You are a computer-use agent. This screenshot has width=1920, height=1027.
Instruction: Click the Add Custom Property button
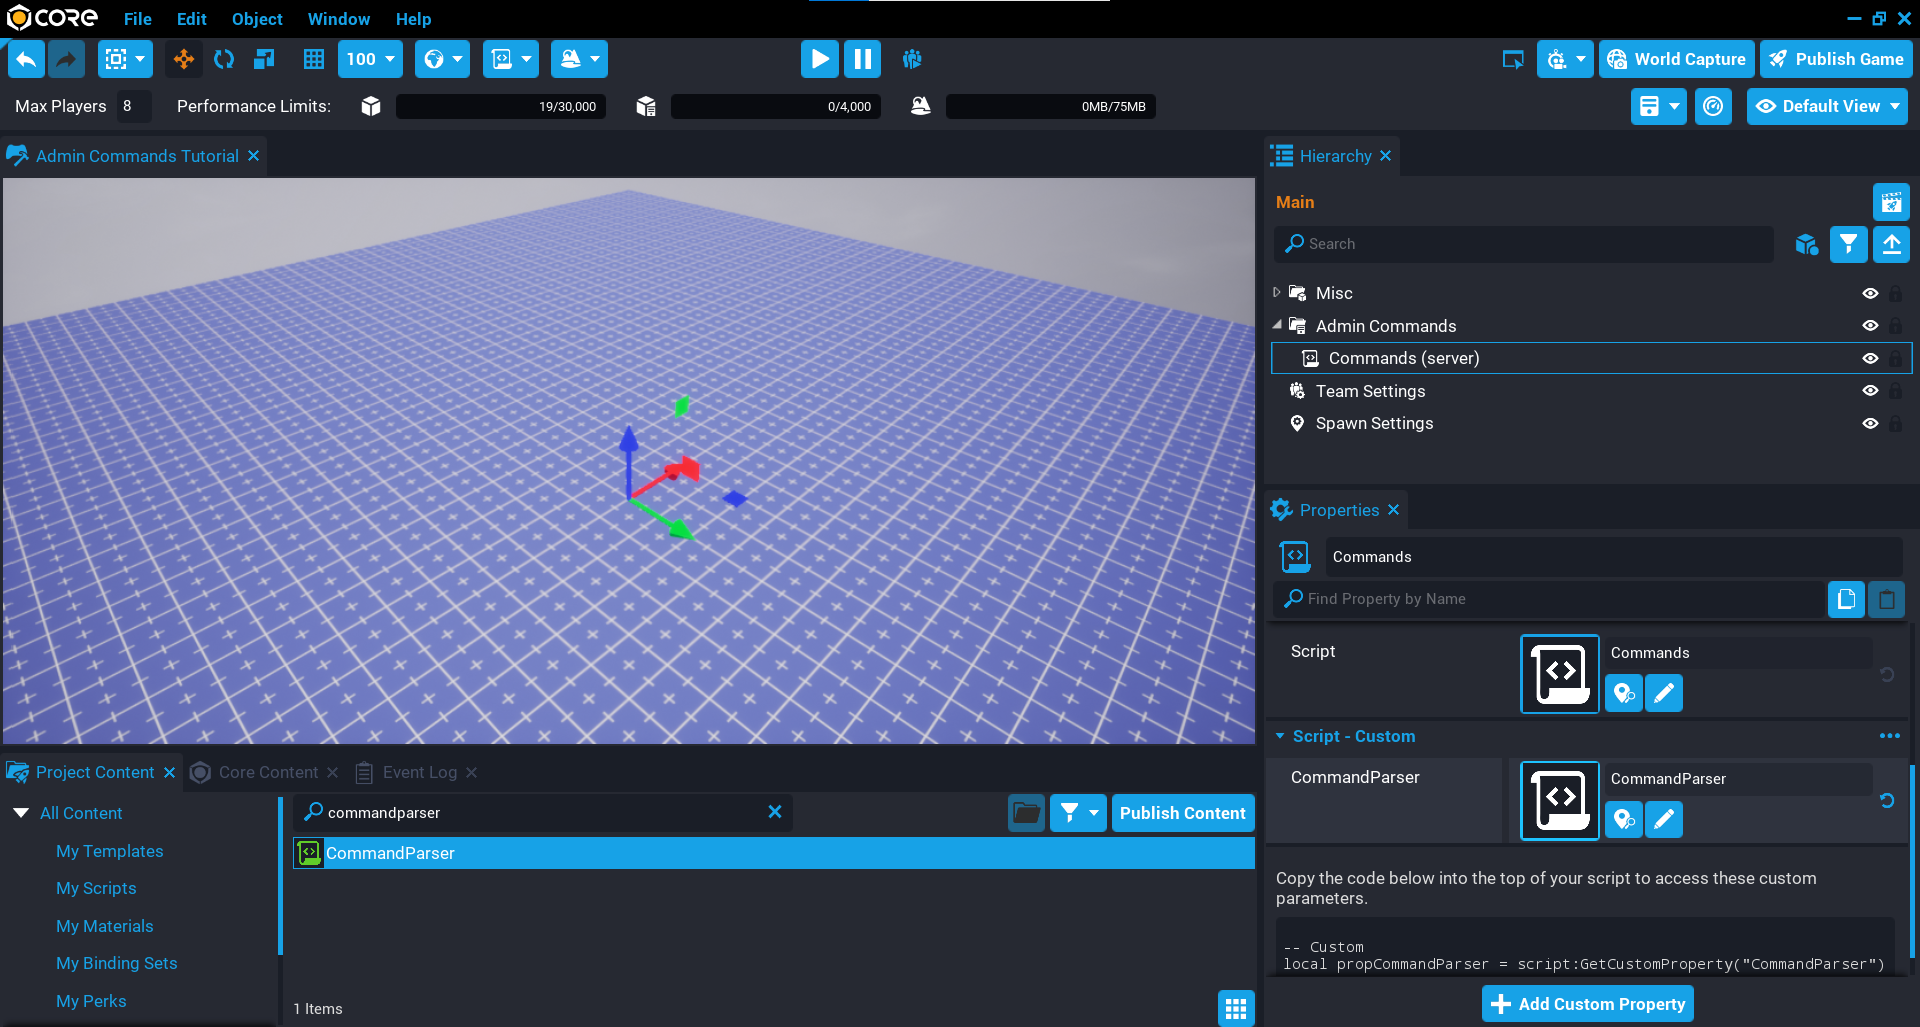(x=1587, y=1003)
